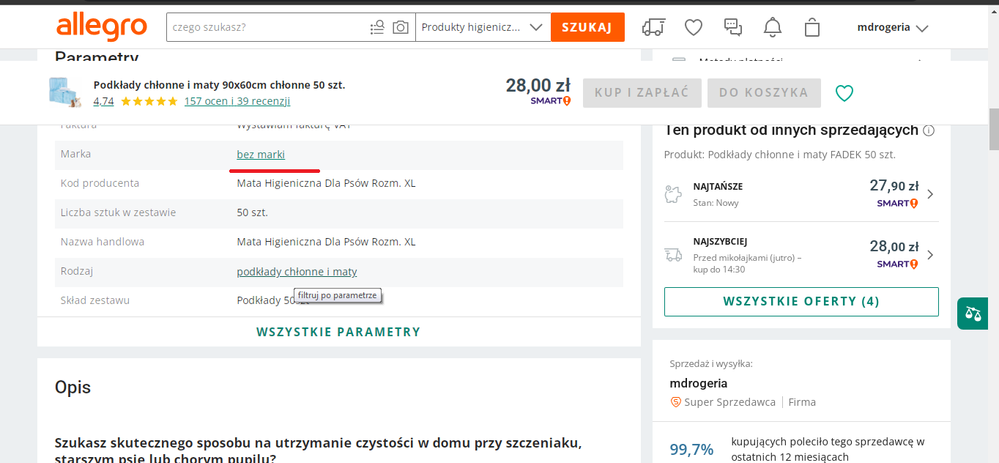Click the truck icon by NAJSZYBCIEJ
Viewport: 999px width, 463px height.
tap(673, 255)
